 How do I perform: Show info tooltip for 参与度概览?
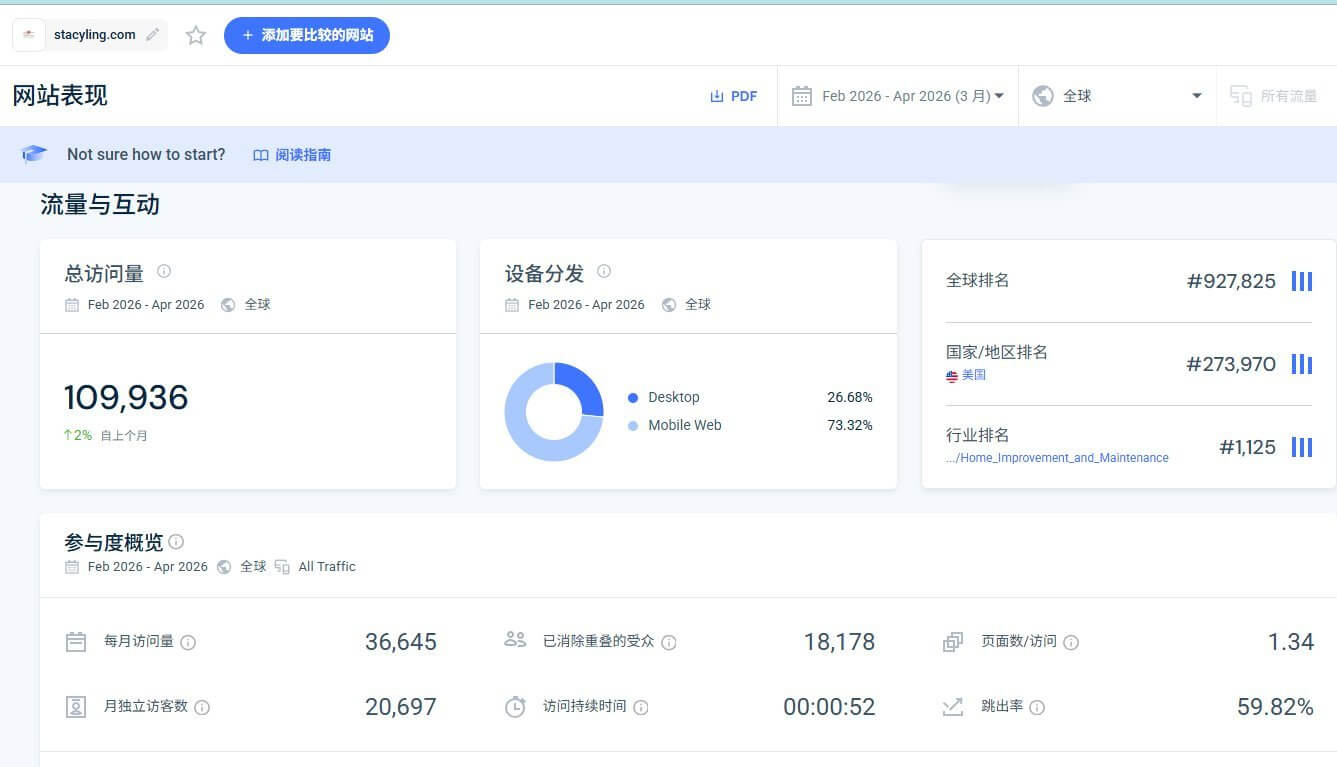pos(176,542)
